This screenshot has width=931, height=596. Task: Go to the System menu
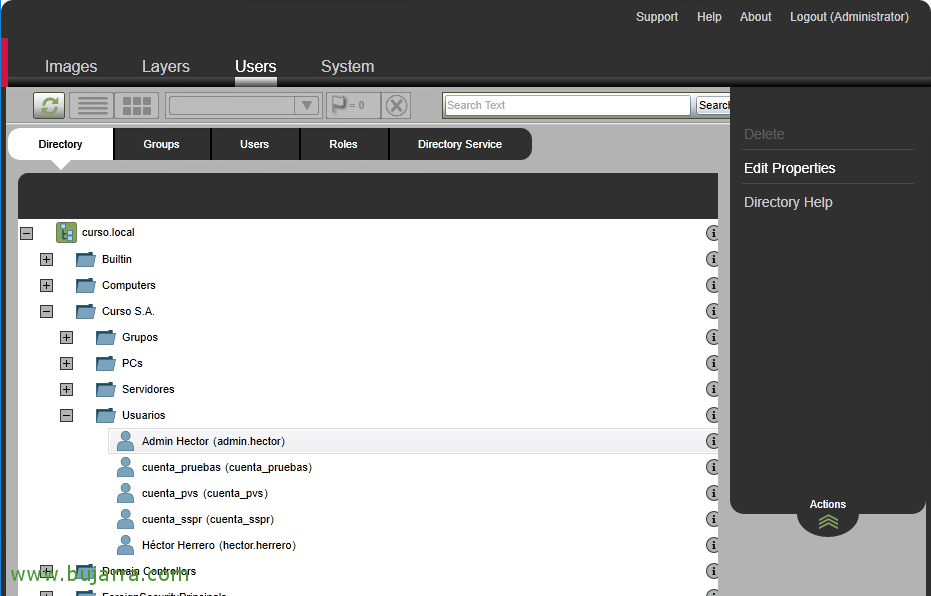pyautogui.click(x=347, y=67)
